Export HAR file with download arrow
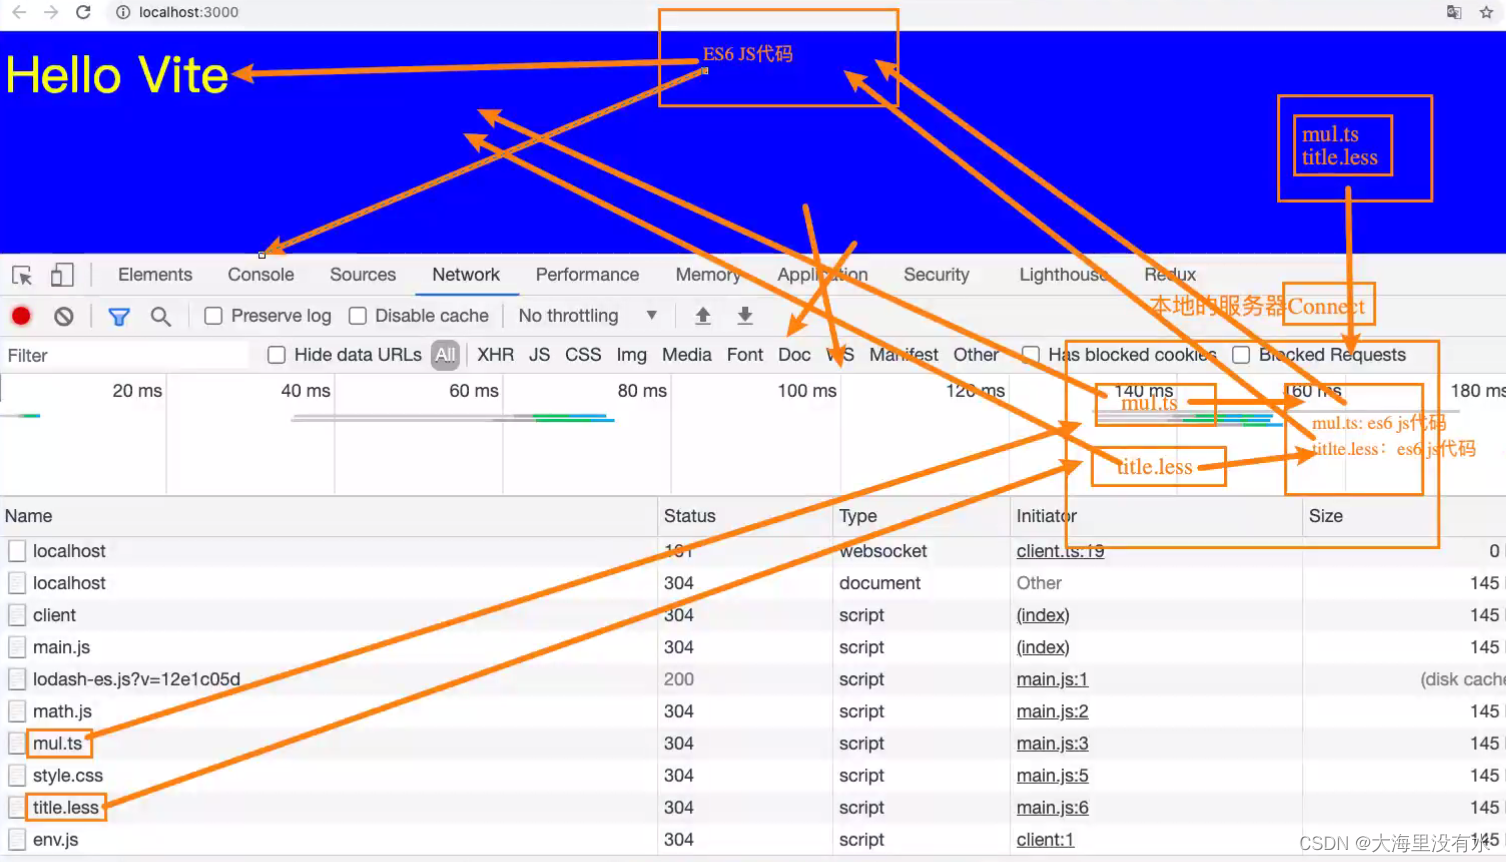Image resolution: width=1506 pixels, height=862 pixels. (x=745, y=316)
